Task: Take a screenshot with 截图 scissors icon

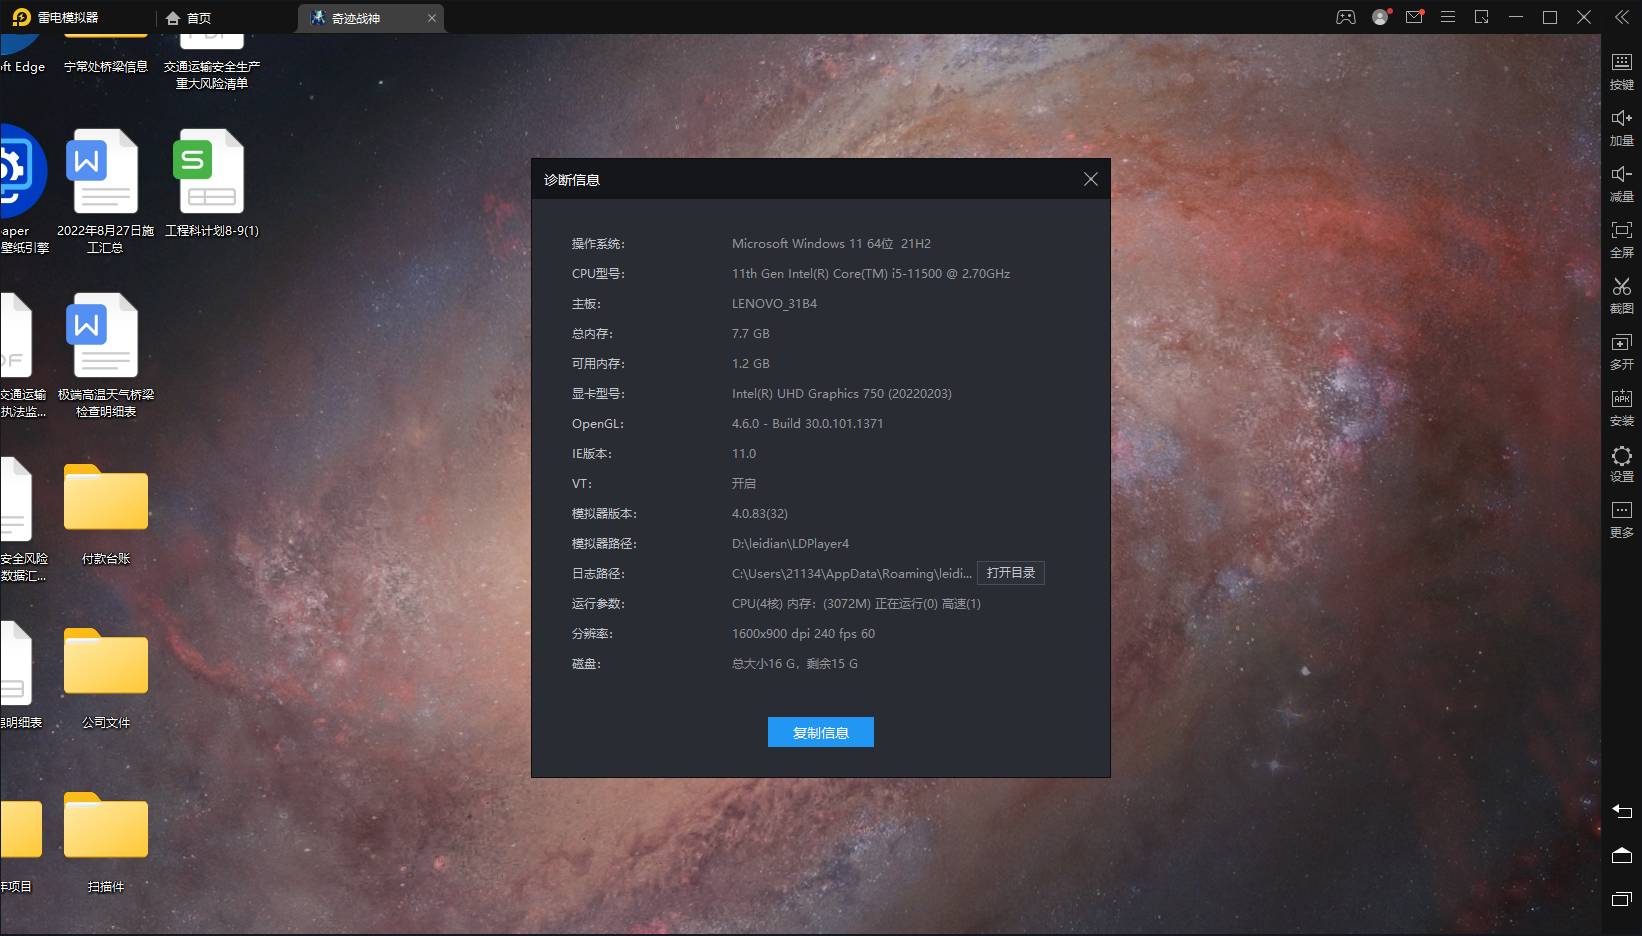Action: (x=1621, y=294)
